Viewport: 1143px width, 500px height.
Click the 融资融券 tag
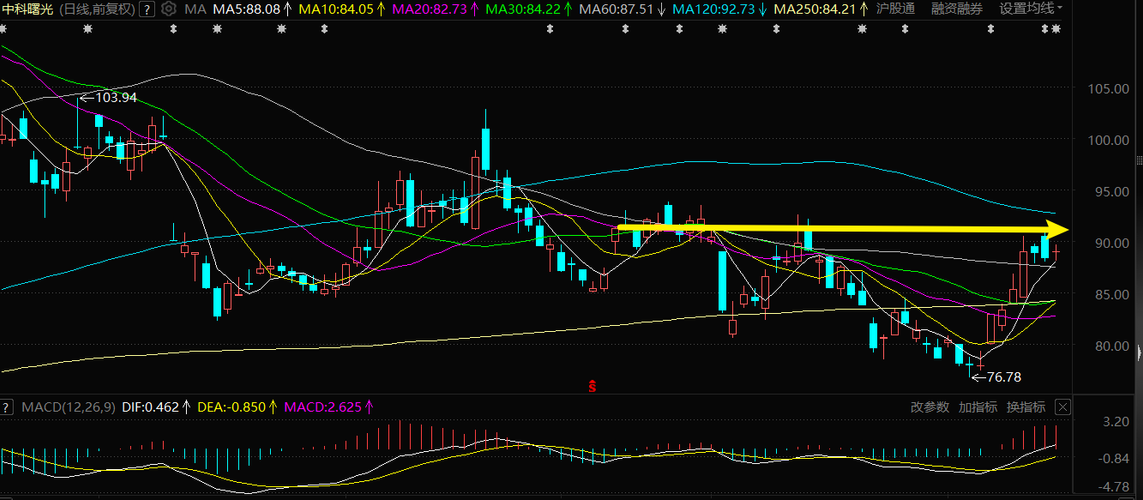(x=956, y=9)
